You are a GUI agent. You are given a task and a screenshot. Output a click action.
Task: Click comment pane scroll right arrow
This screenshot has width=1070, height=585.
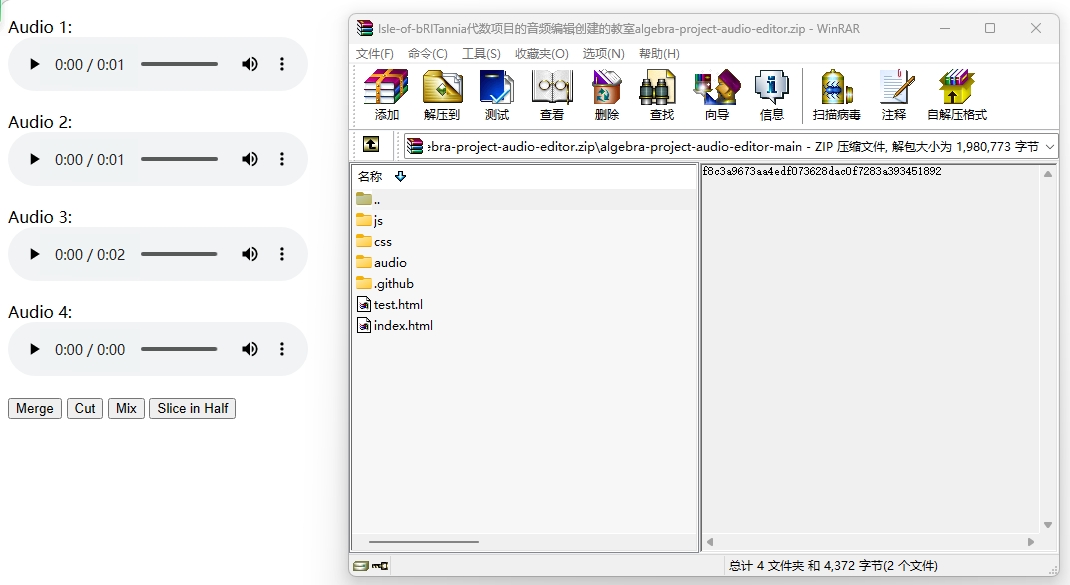click(x=1030, y=542)
